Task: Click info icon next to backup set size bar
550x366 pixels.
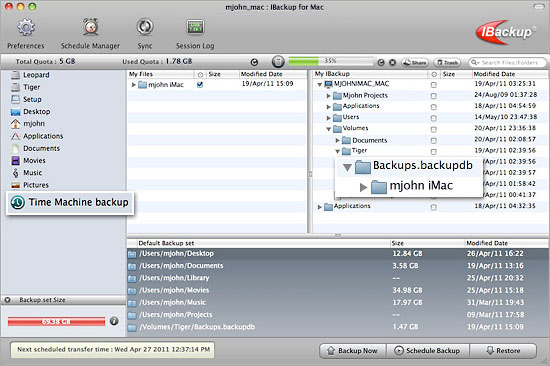Action: 114,321
